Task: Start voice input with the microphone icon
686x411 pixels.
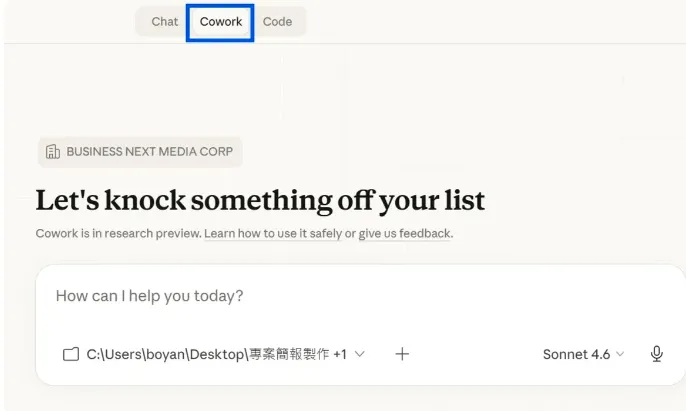Action: pyautogui.click(x=657, y=354)
